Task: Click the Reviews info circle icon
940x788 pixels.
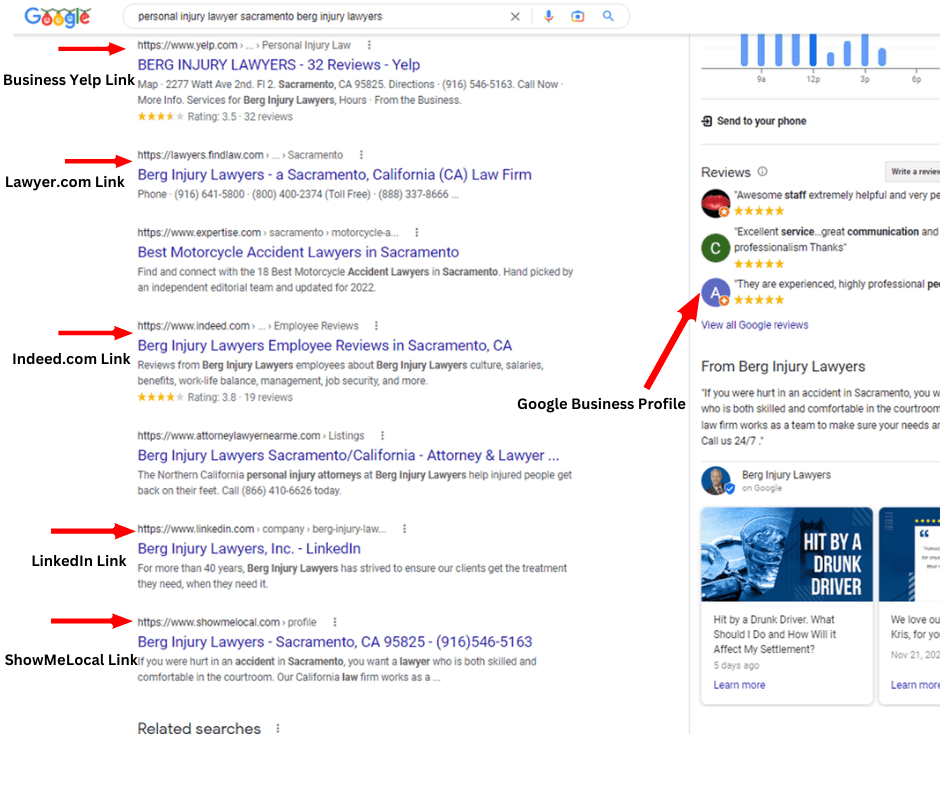Action: [x=763, y=172]
